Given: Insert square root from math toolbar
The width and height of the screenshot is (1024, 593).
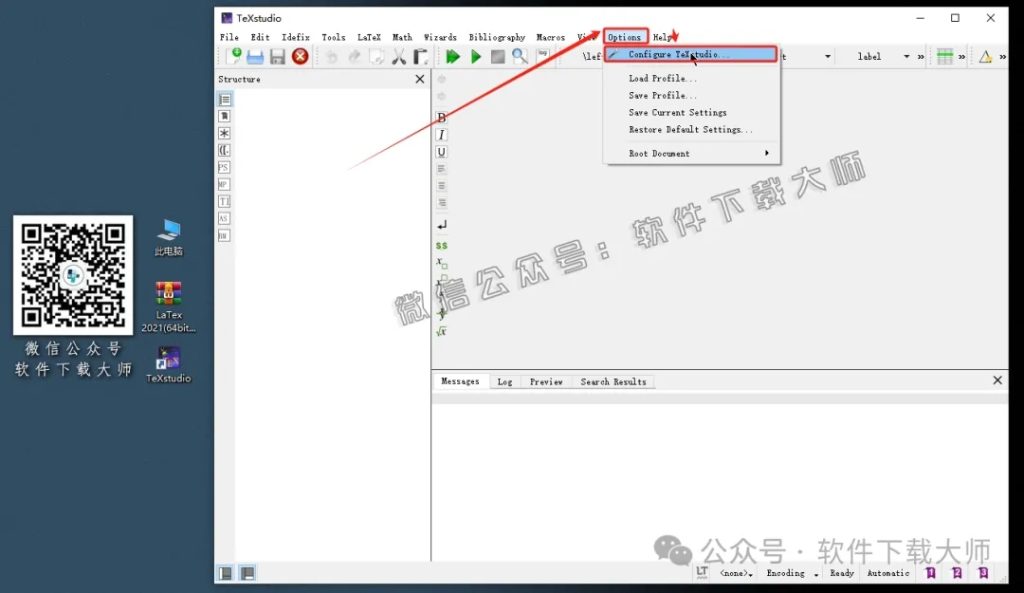Looking at the screenshot, I should (442, 331).
